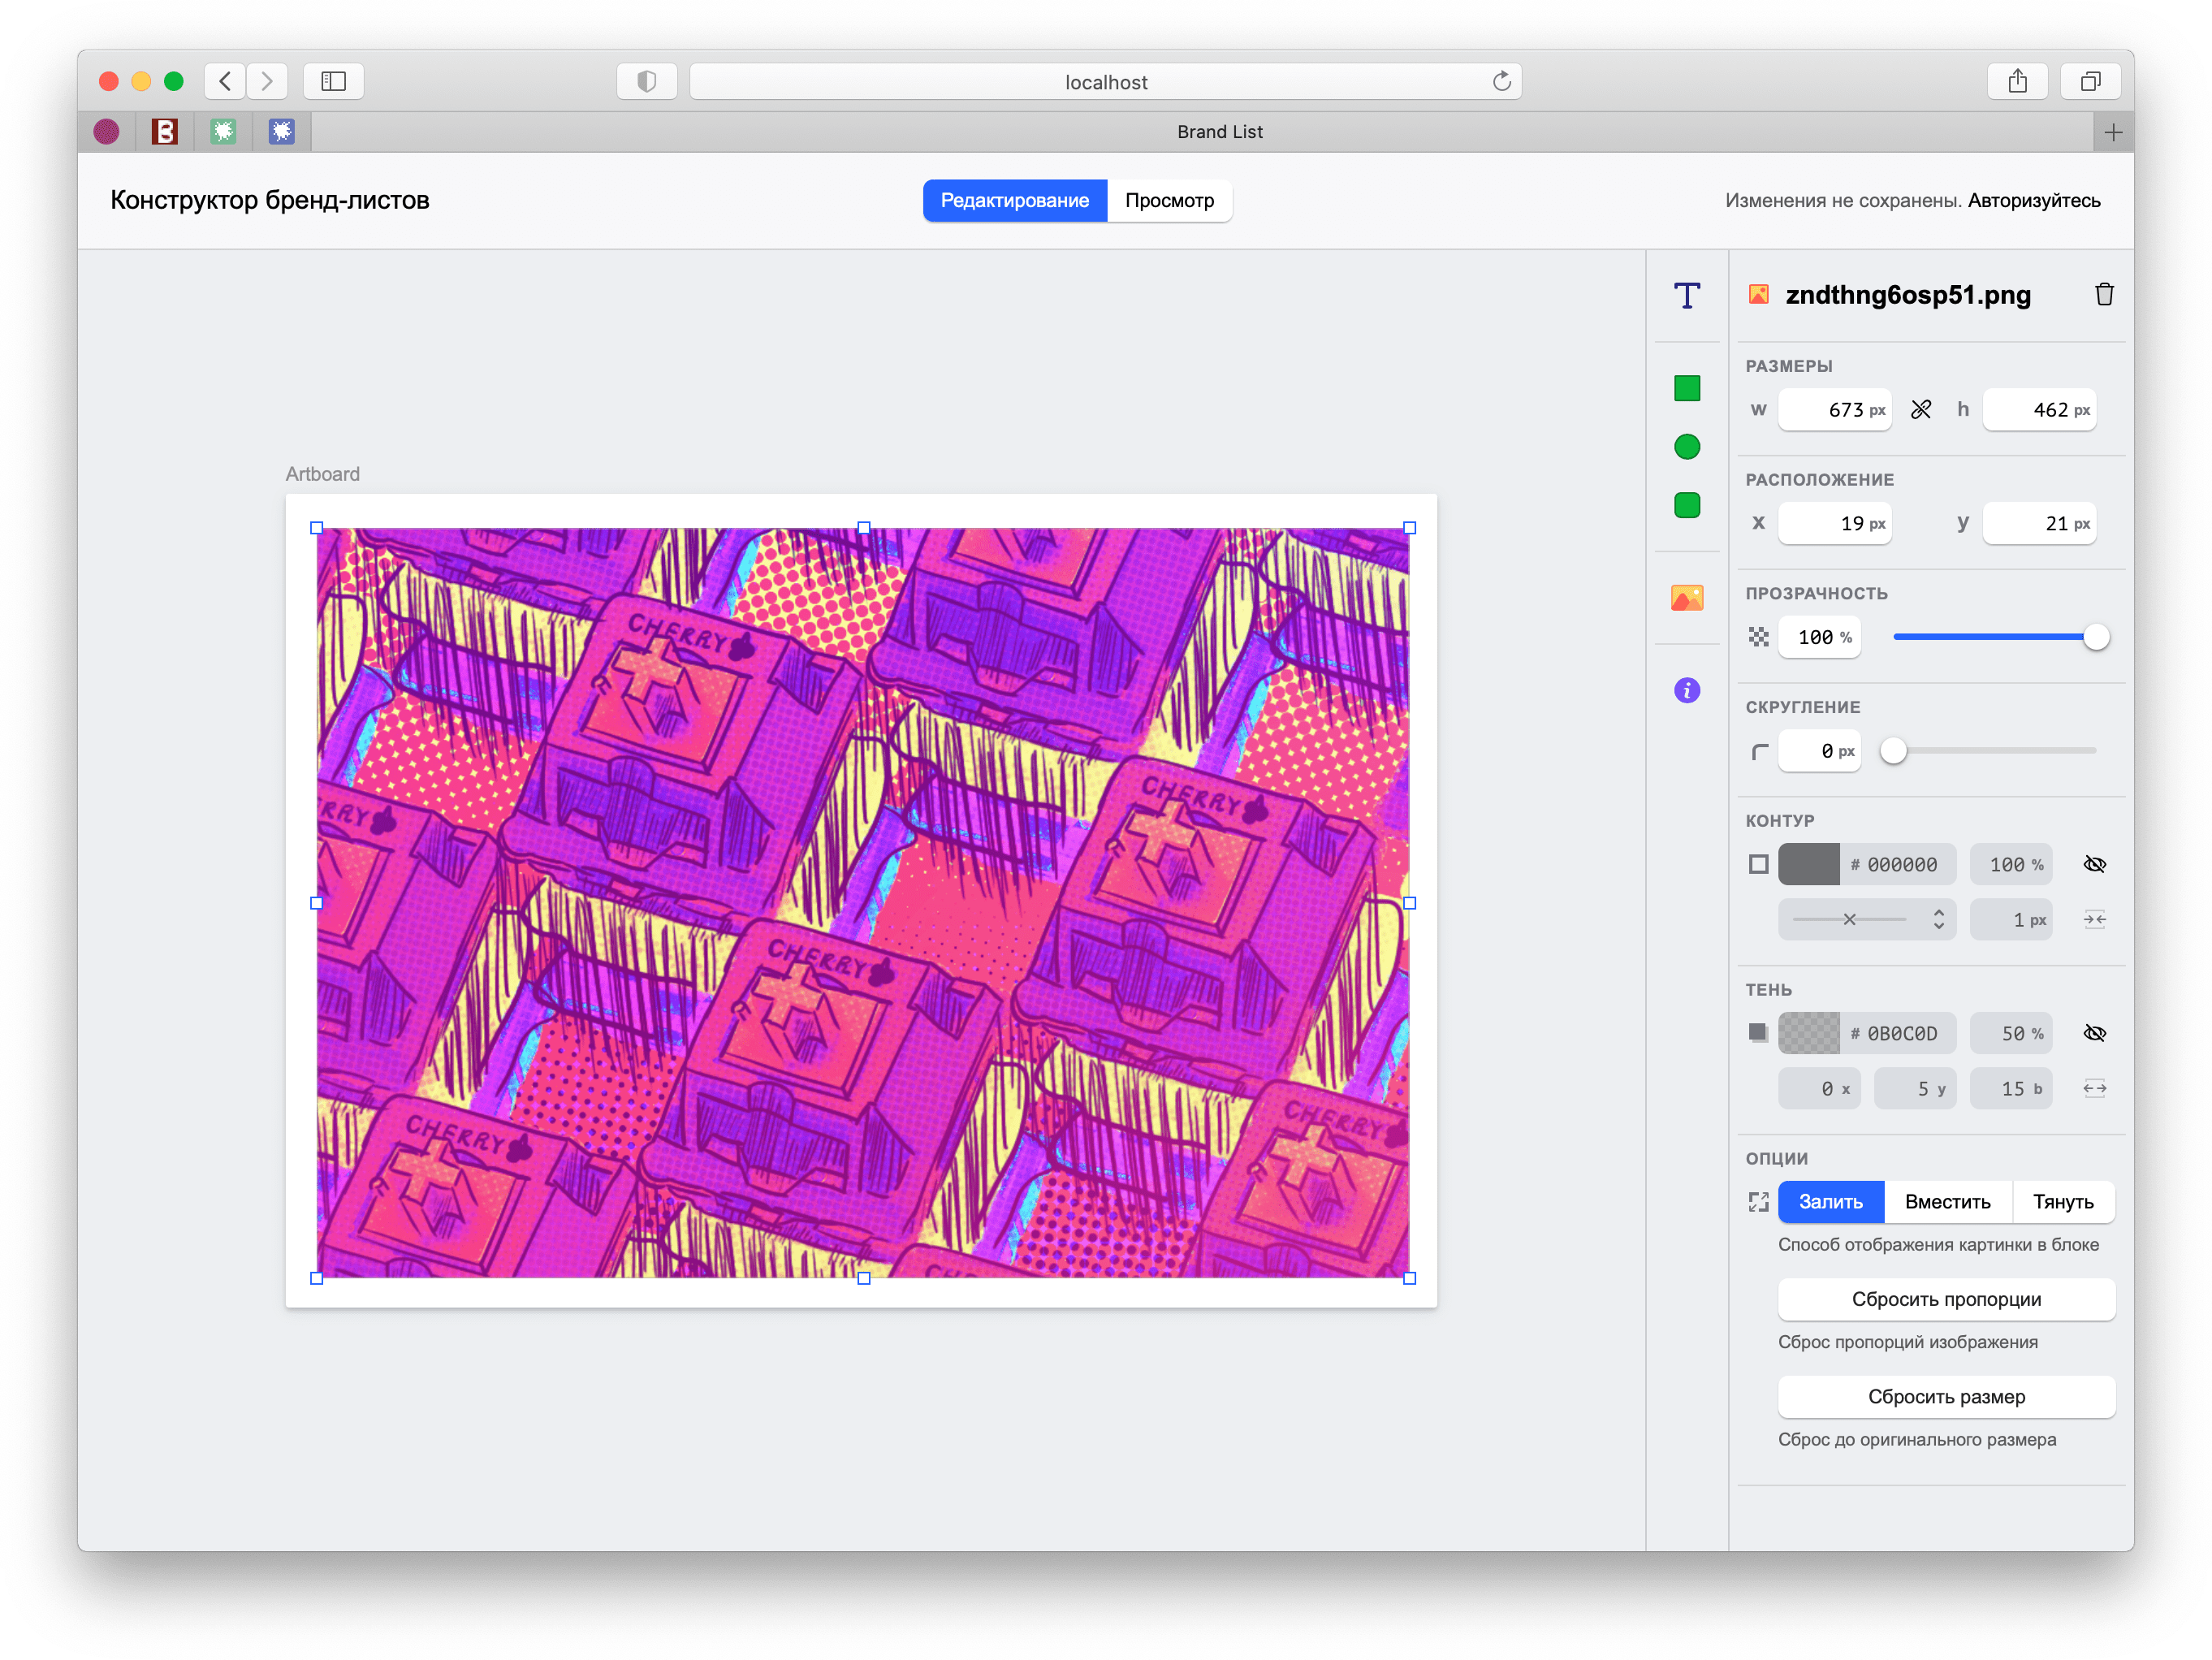Click the shadow square icon
2212x1660 pixels.
click(1758, 1033)
